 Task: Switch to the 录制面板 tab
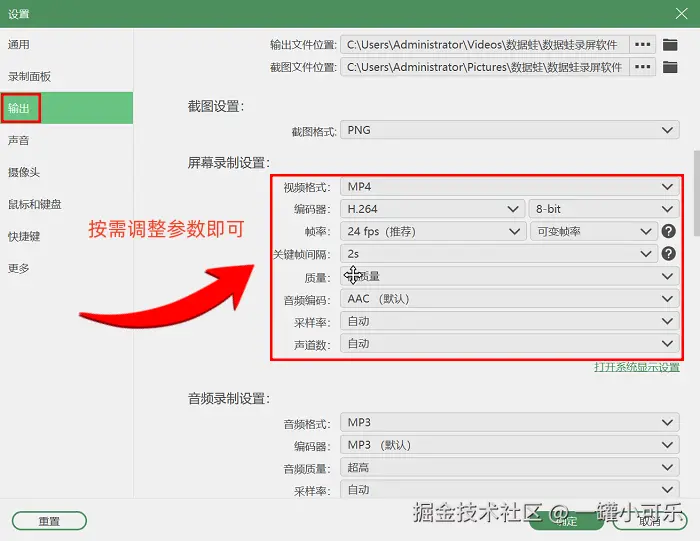tap(66, 76)
